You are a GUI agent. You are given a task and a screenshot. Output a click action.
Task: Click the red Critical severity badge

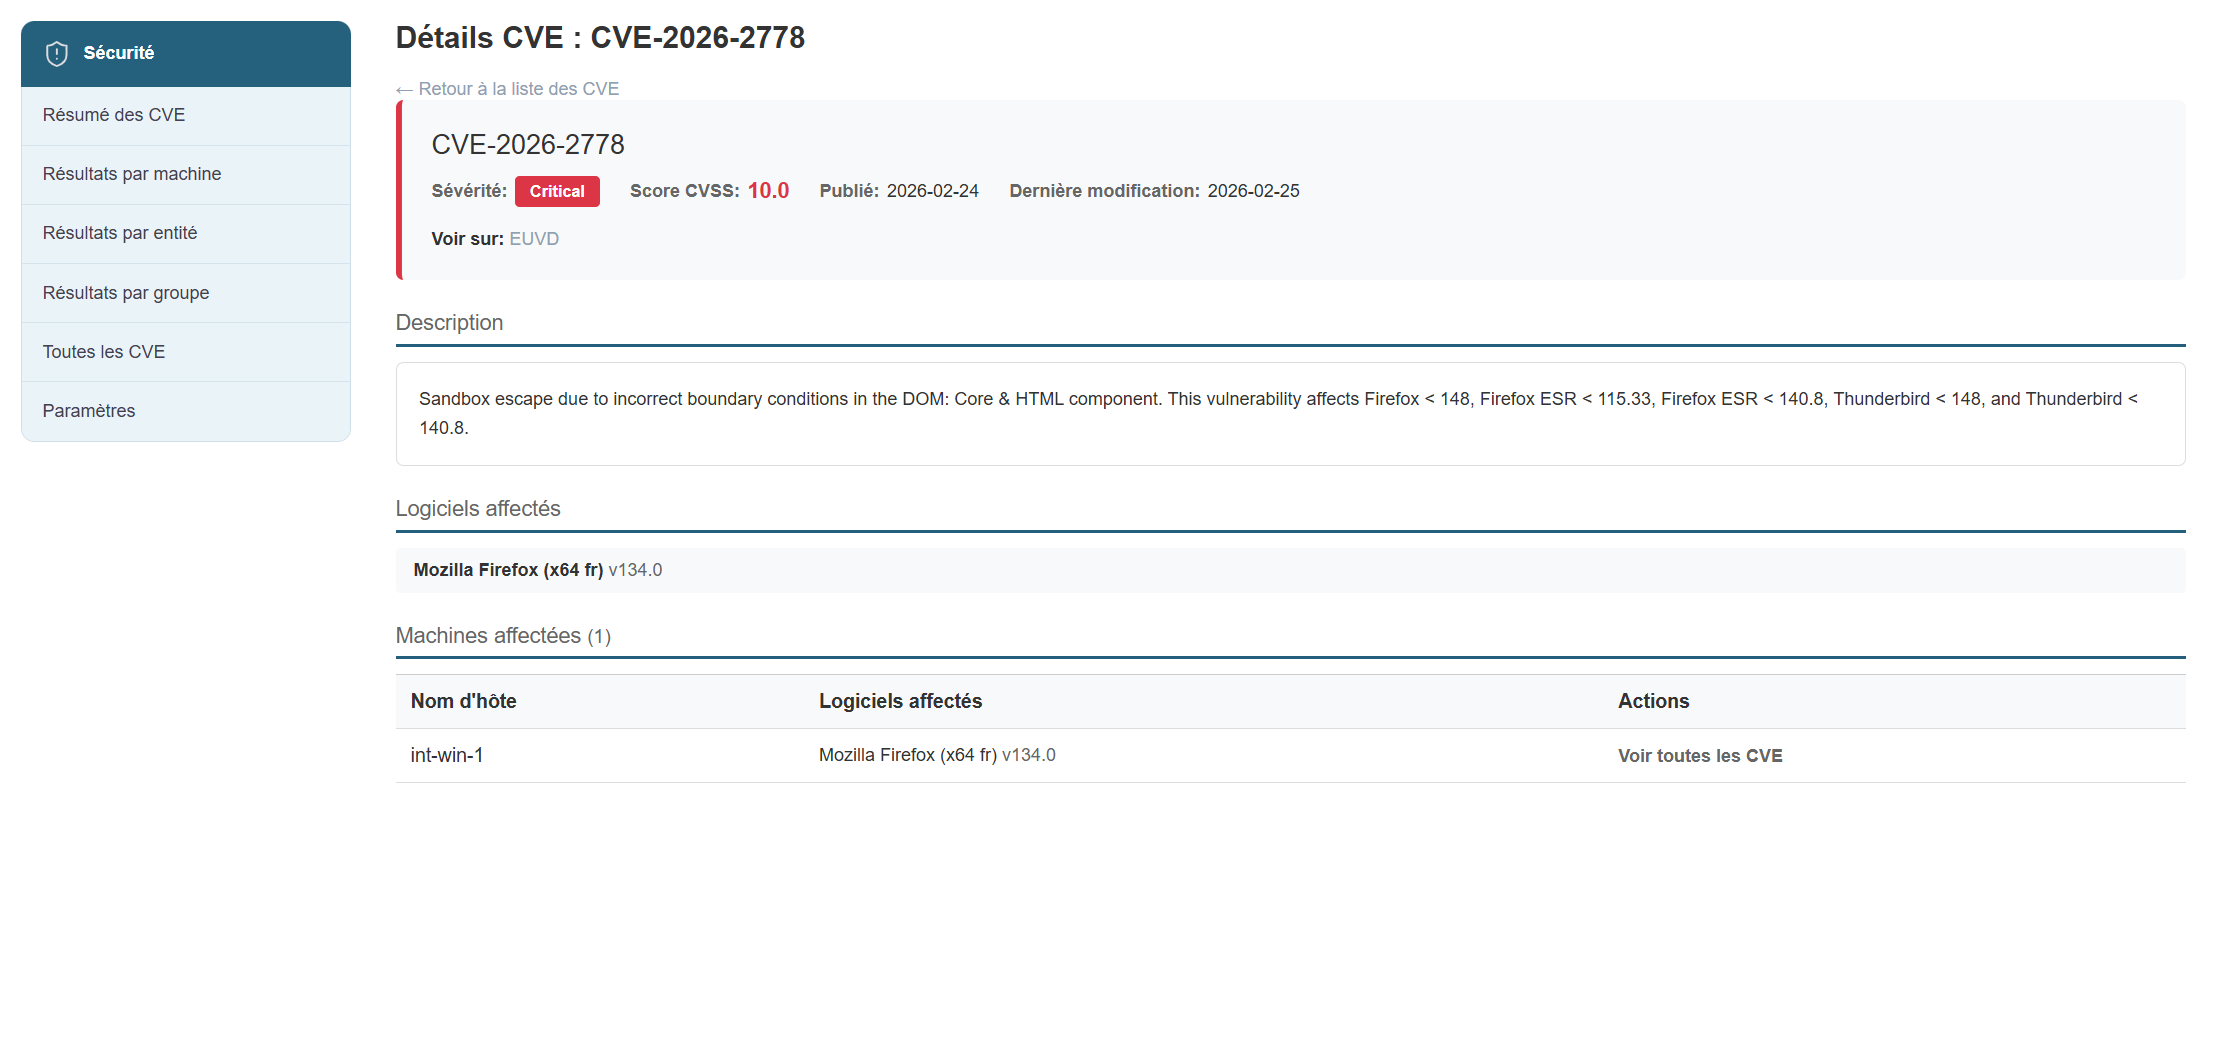(x=557, y=191)
